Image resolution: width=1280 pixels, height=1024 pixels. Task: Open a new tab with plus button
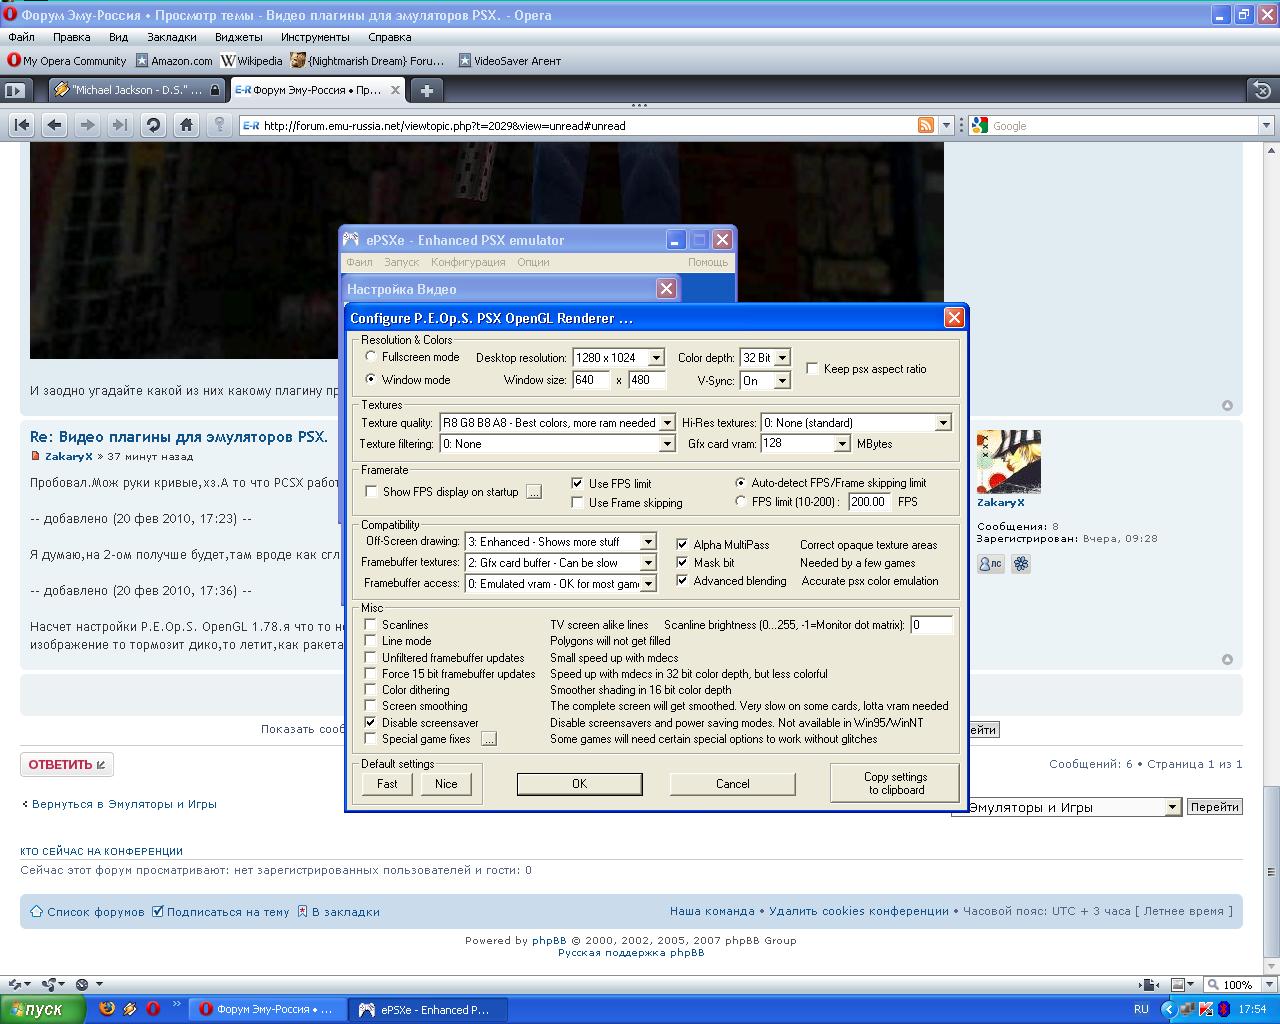coord(427,90)
